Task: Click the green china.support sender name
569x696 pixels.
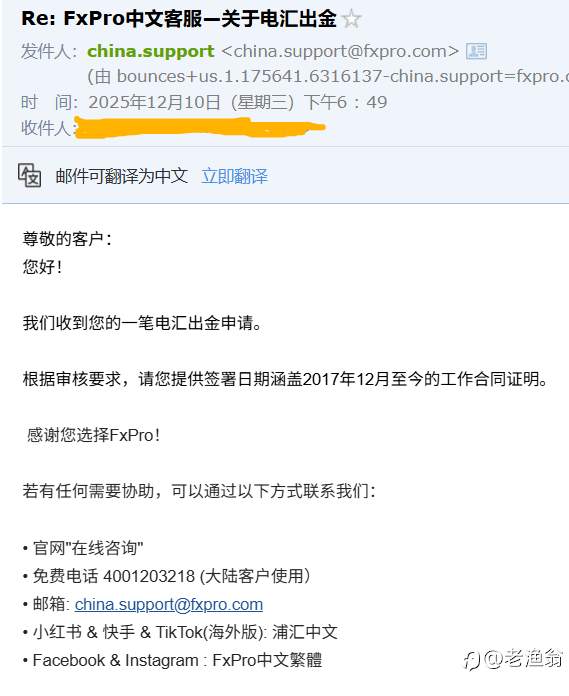Action: [x=151, y=51]
